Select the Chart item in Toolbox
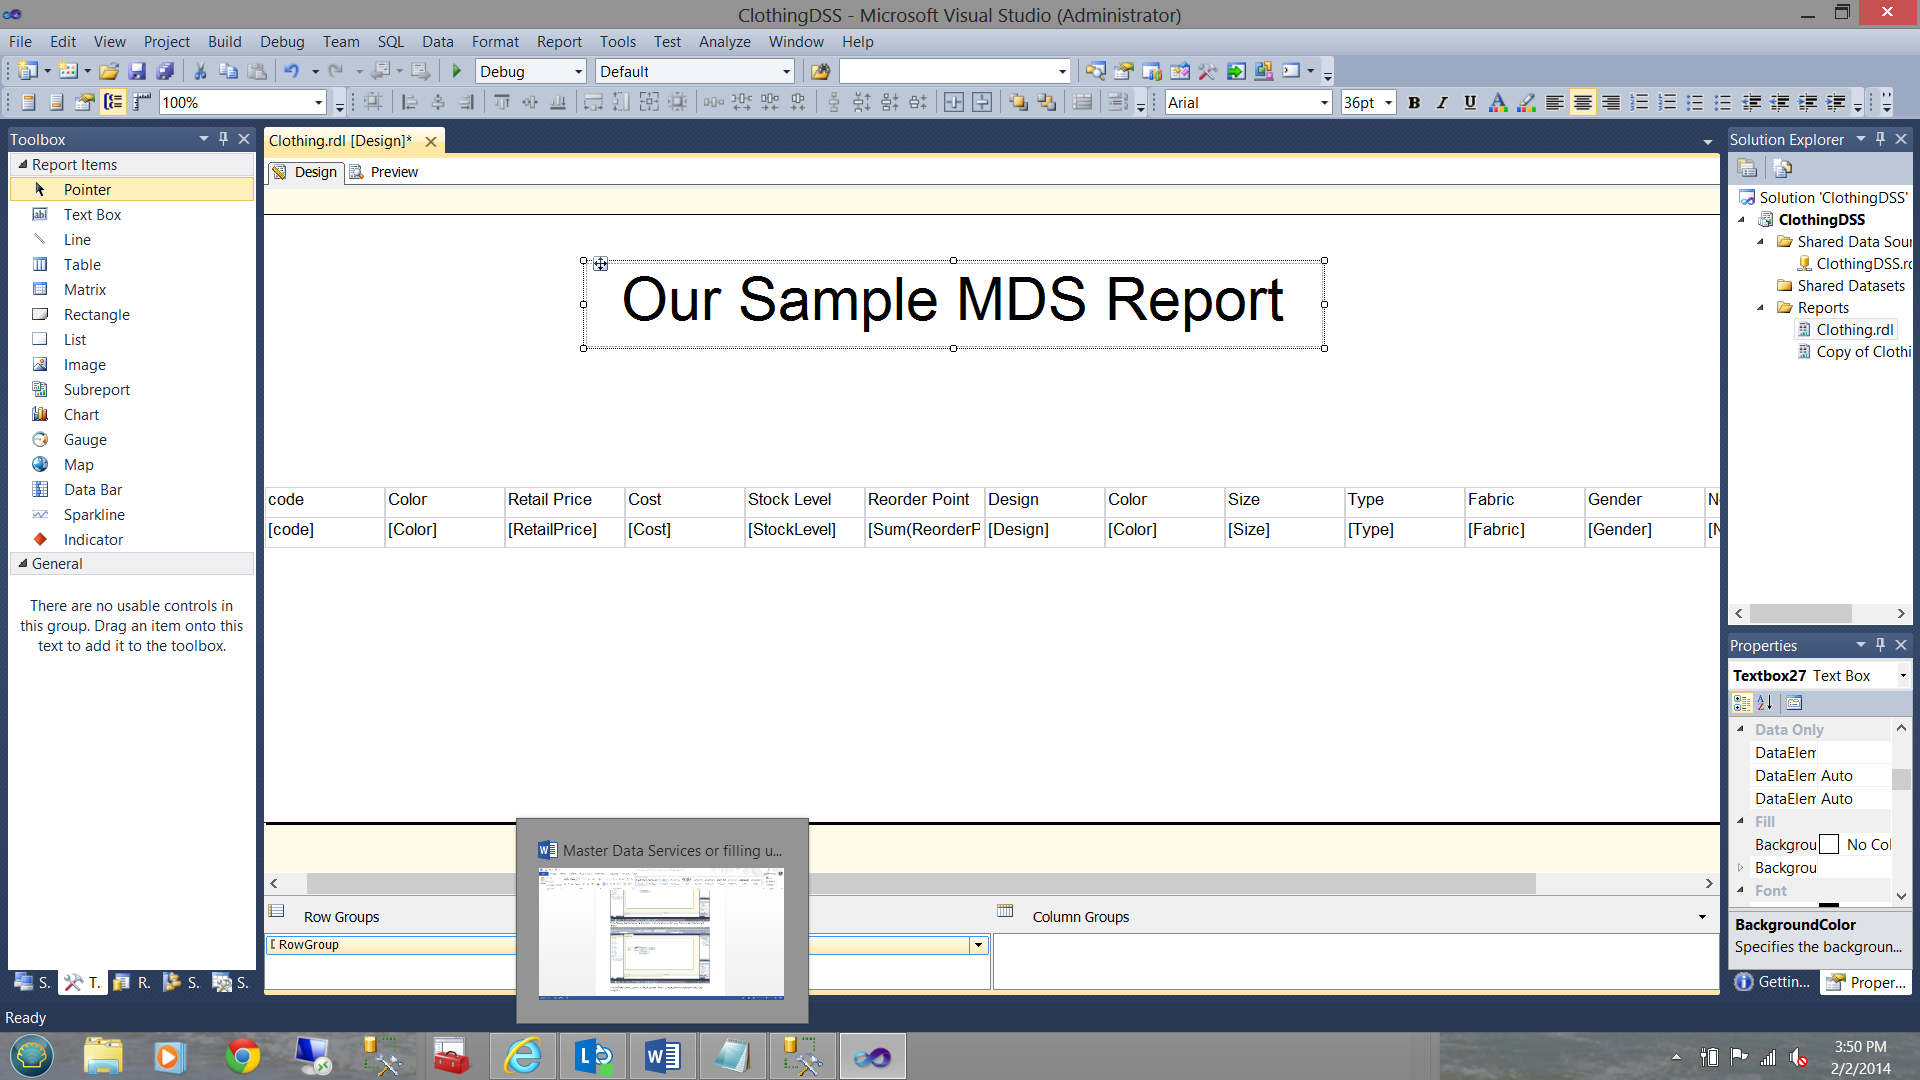 81,414
